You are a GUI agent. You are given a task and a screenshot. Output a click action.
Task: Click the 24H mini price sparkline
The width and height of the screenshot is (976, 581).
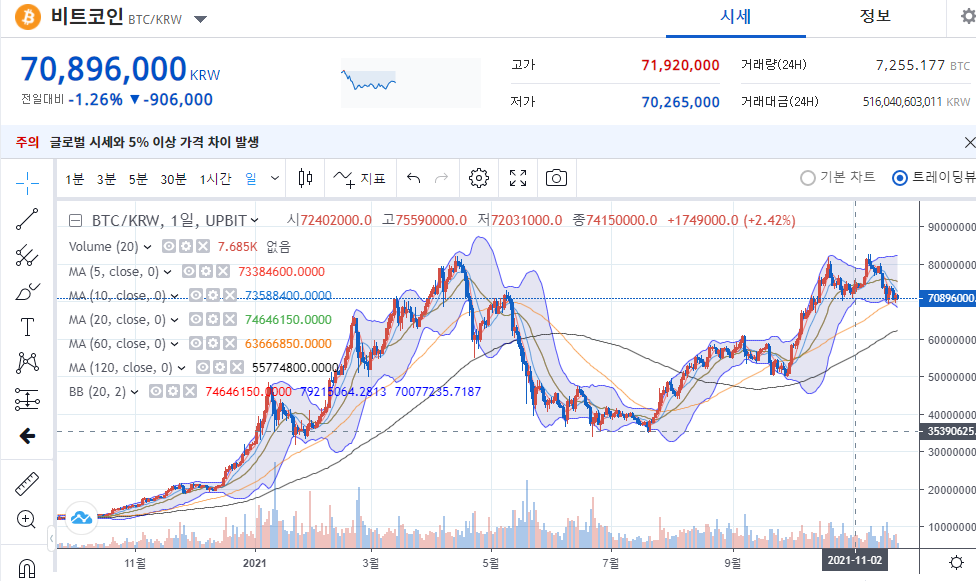point(411,82)
